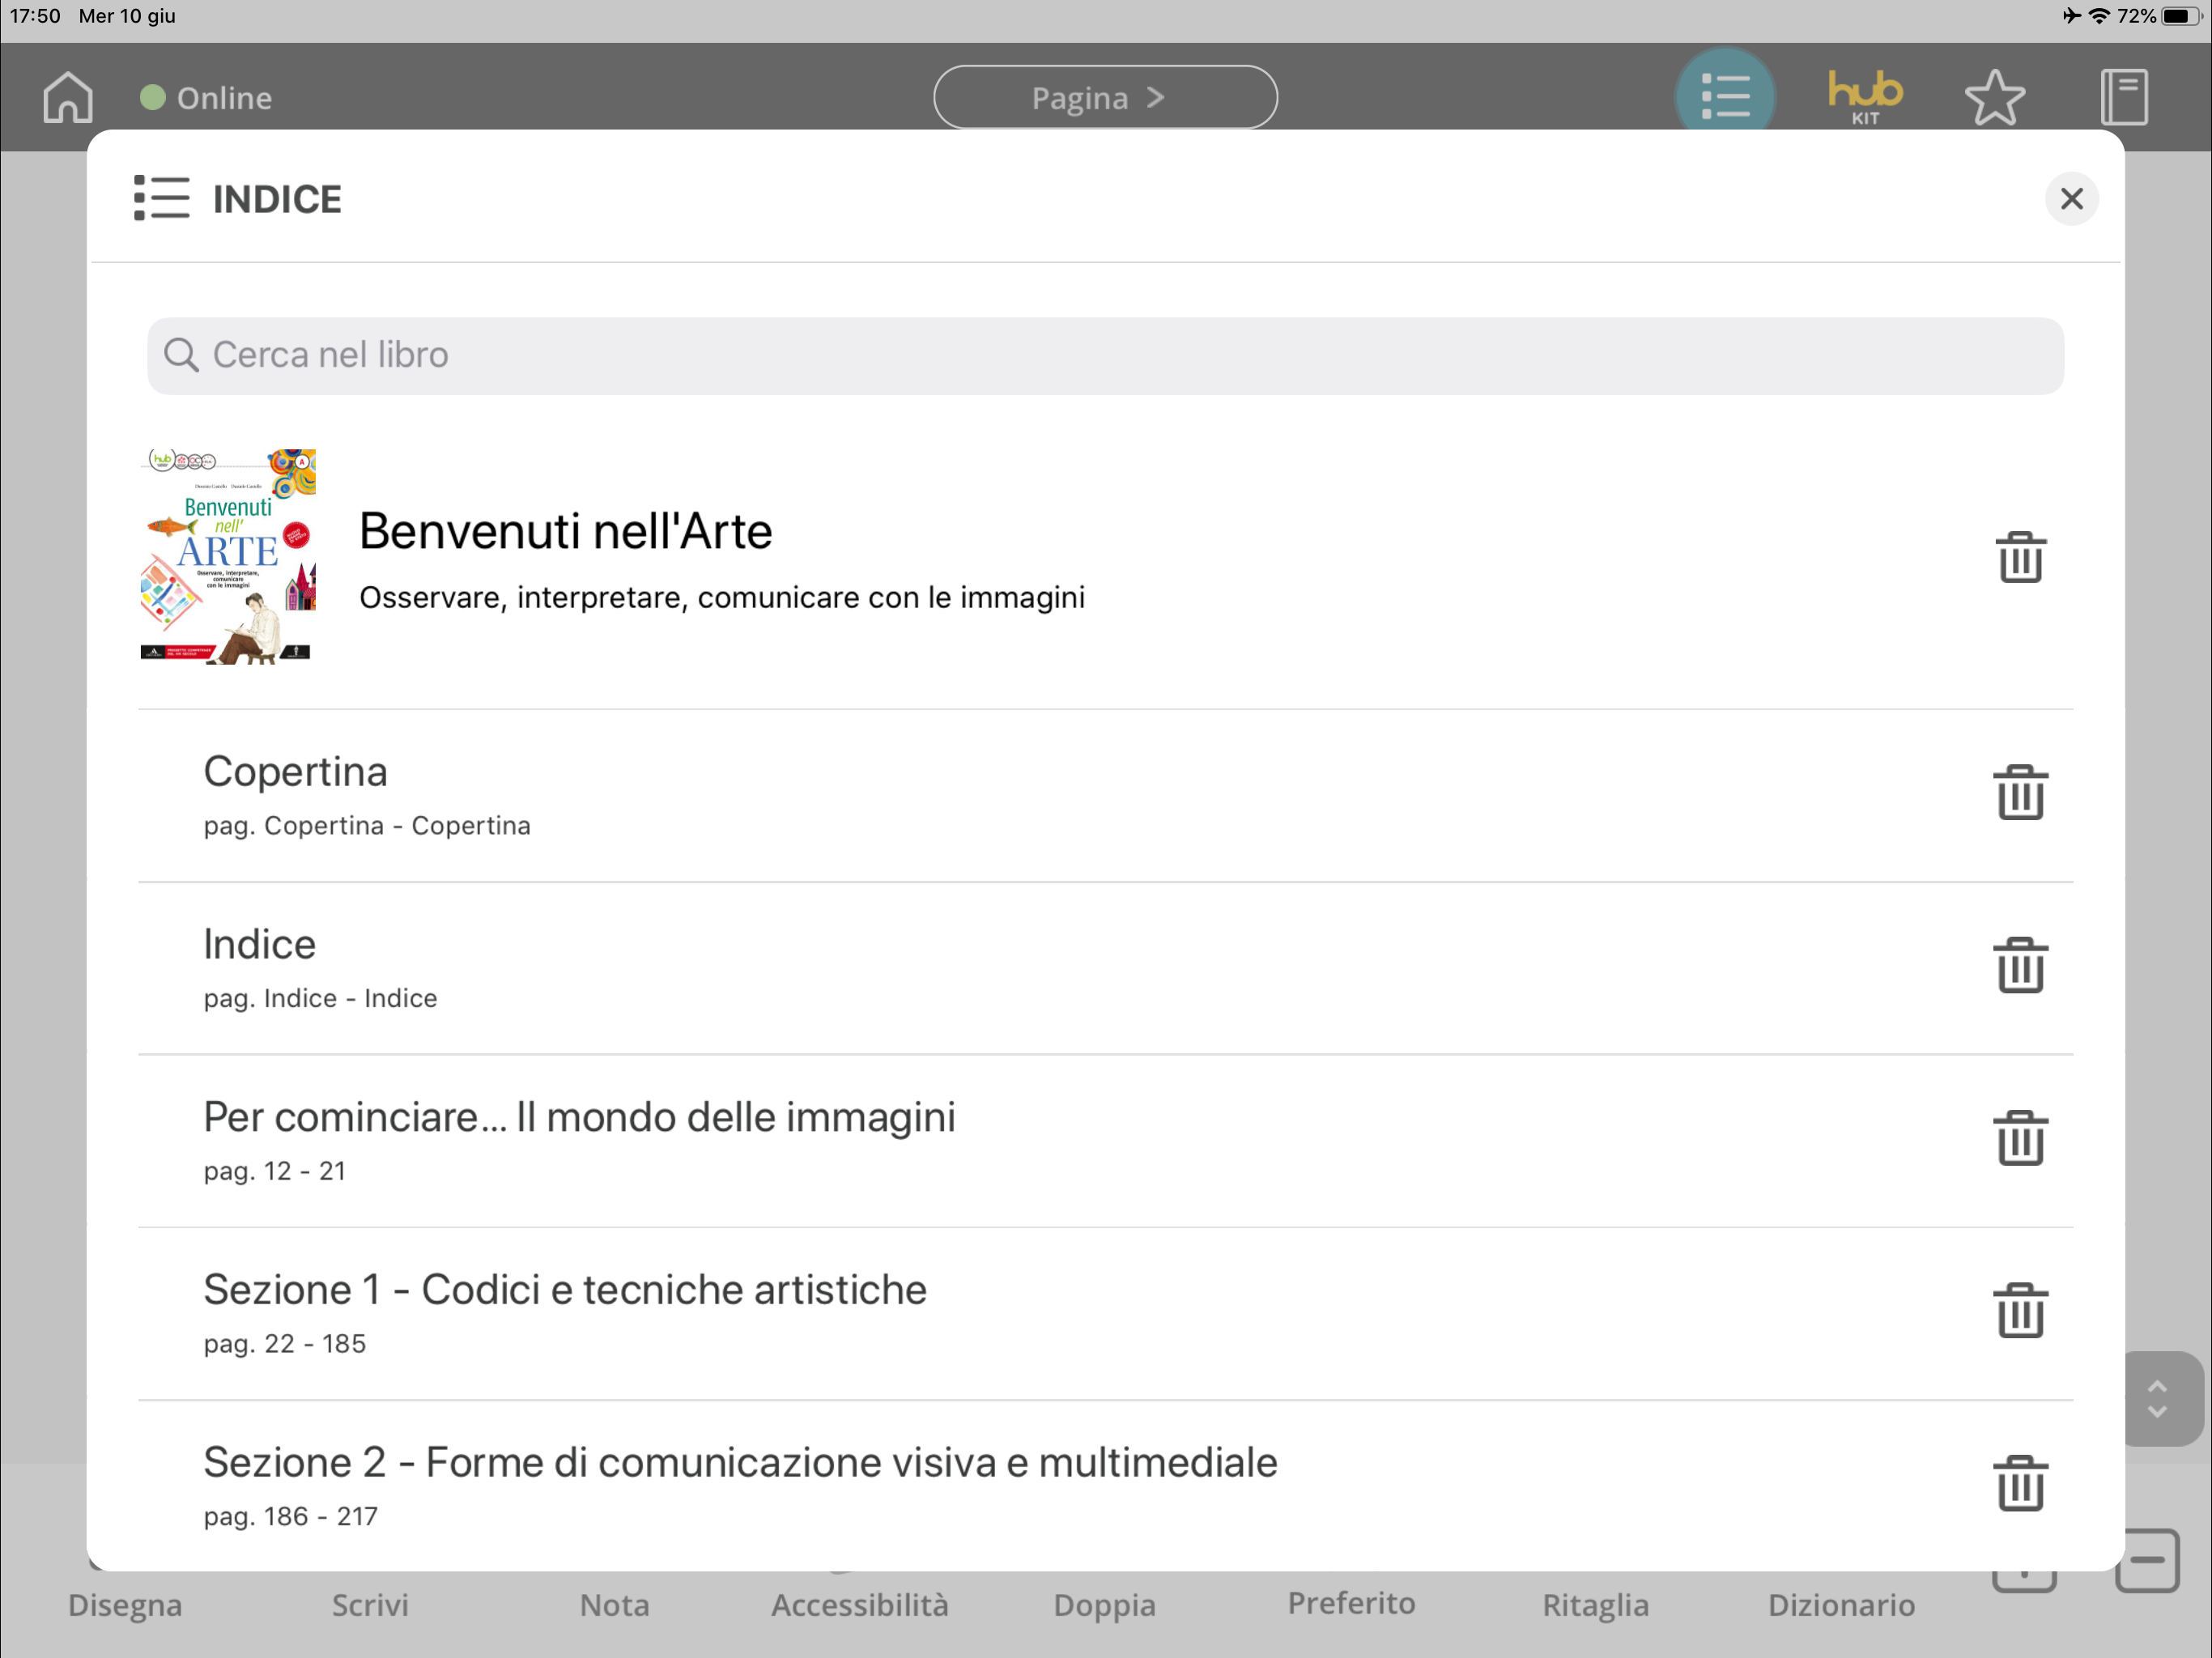Tap trash icon for Sezione 1

click(2020, 1311)
